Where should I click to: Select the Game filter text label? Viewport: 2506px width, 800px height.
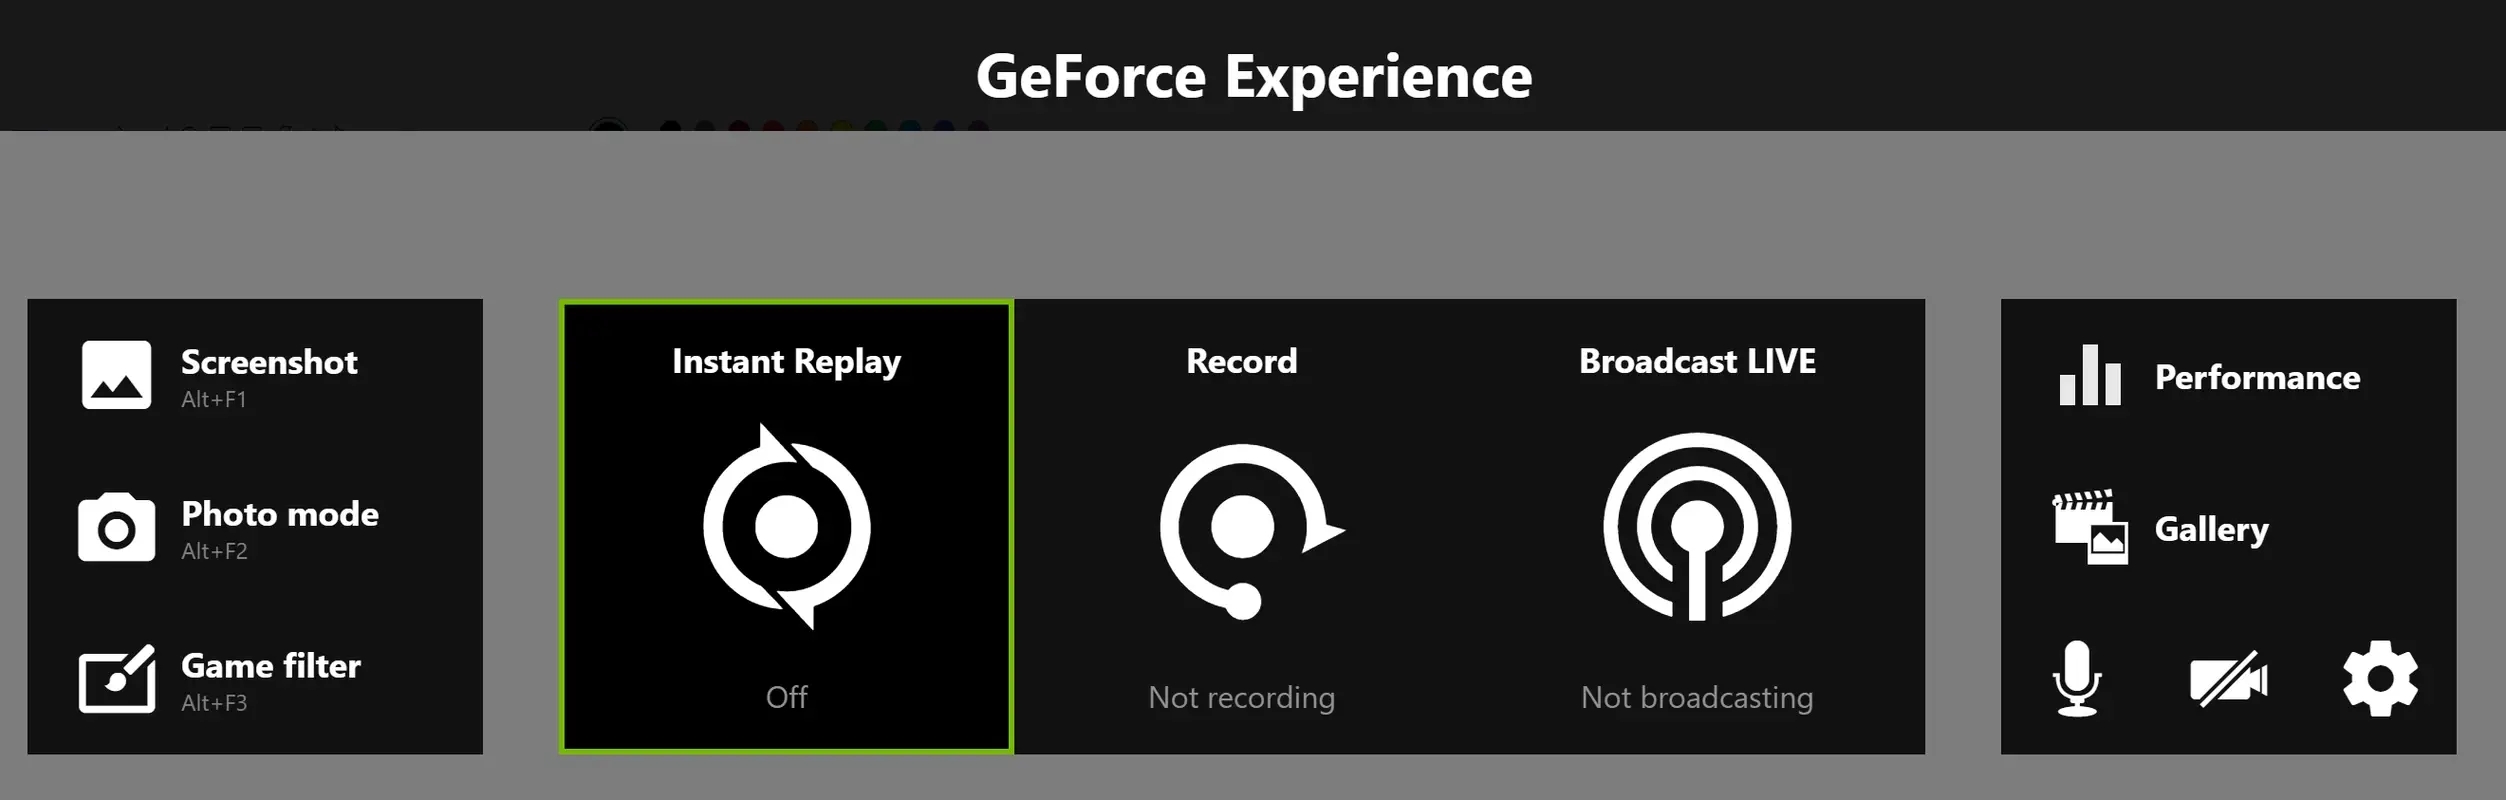point(271,666)
